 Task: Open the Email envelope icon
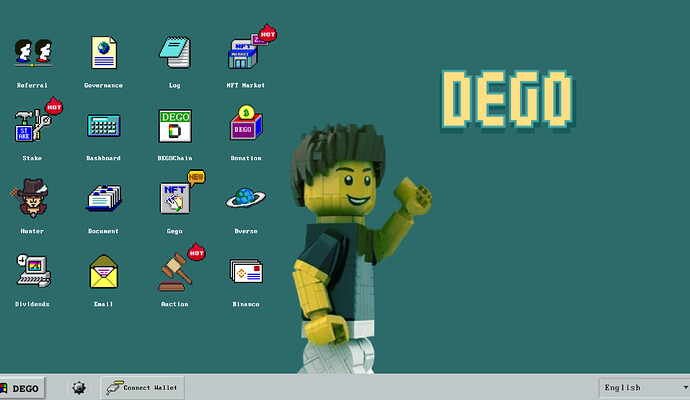click(103, 272)
